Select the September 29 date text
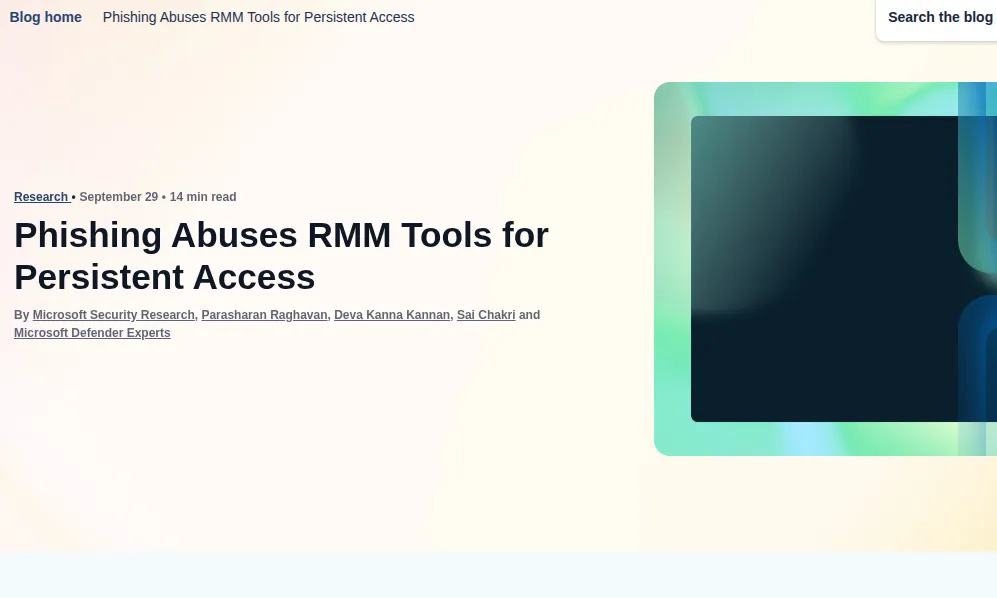The height and width of the screenshot is (598, 997). pyautogui.click(x=119, y=197)
